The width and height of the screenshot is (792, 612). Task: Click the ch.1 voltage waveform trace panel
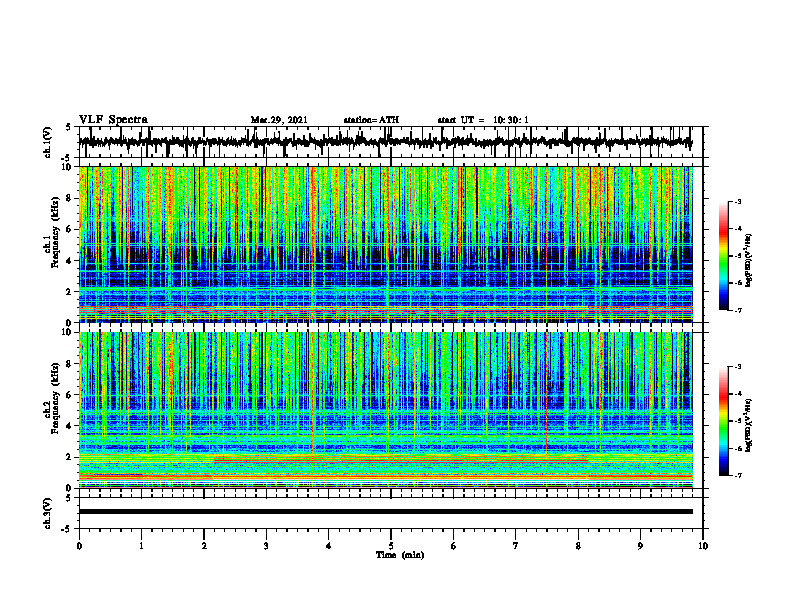390,142
